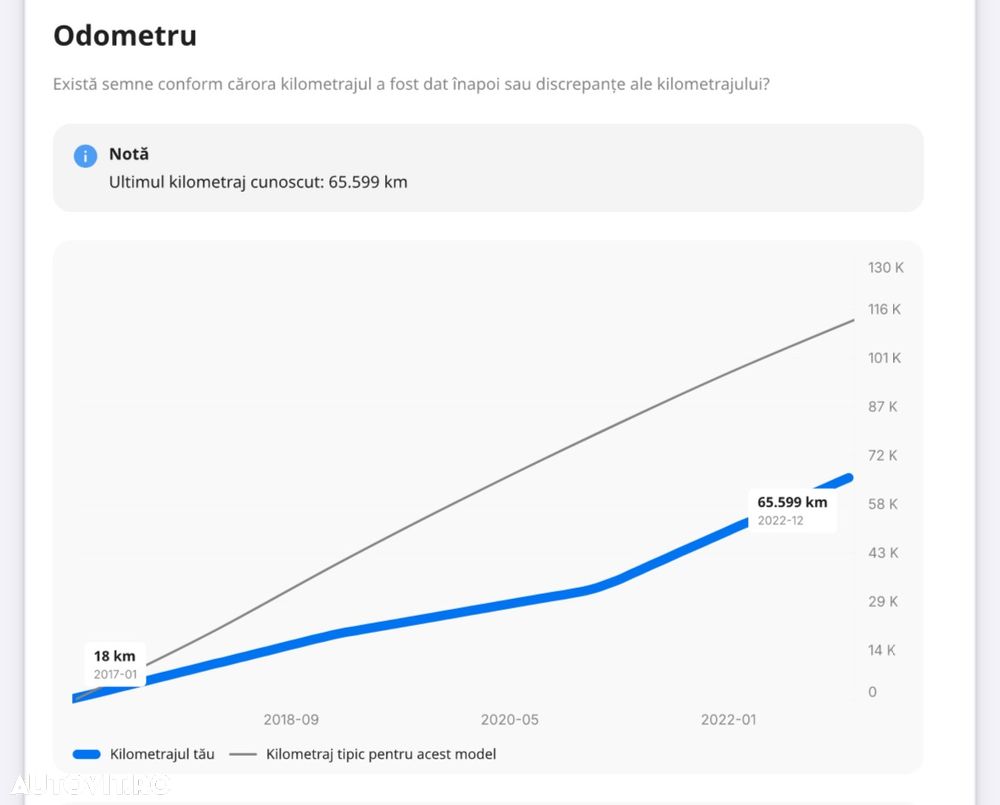This screenshot has height=805, width=1000.
Task: Toggle the "Kilometraj tipic pentru acest model" legend label
Action: (x=381, y=754)
